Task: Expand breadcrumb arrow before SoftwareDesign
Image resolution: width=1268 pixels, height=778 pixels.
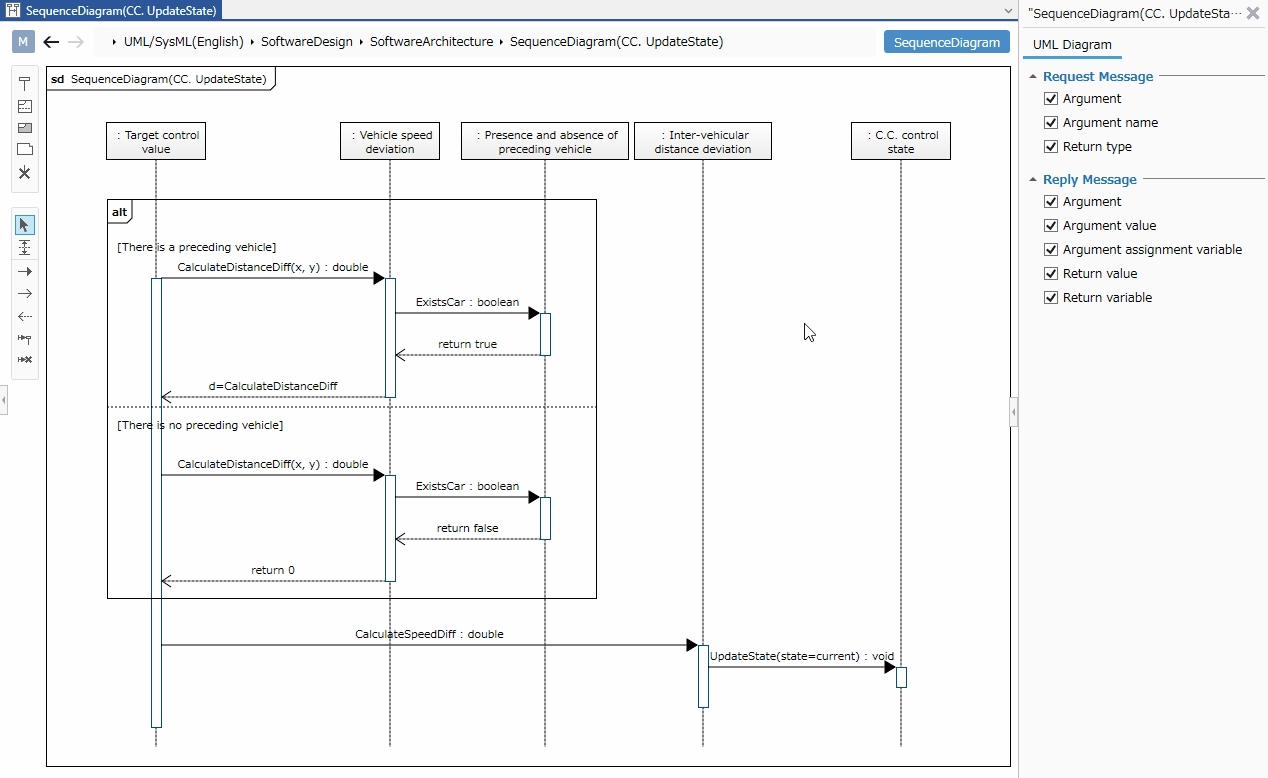Action: pyautogui.click(x=253, y=42)
